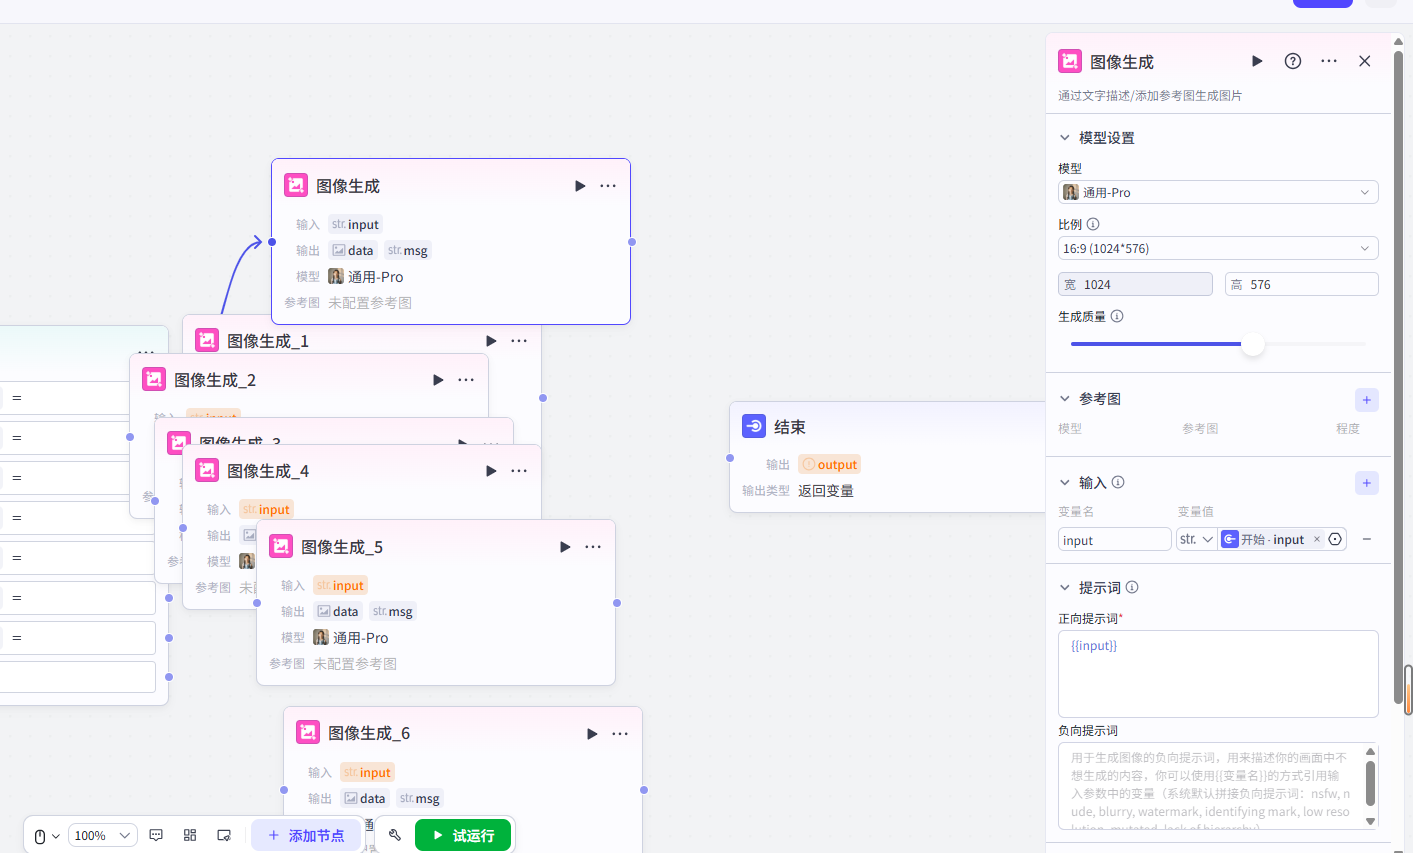This screenshot has height=853, width=1413.
Task: Close the 图像生成 settings panel
Action: 1365,61
